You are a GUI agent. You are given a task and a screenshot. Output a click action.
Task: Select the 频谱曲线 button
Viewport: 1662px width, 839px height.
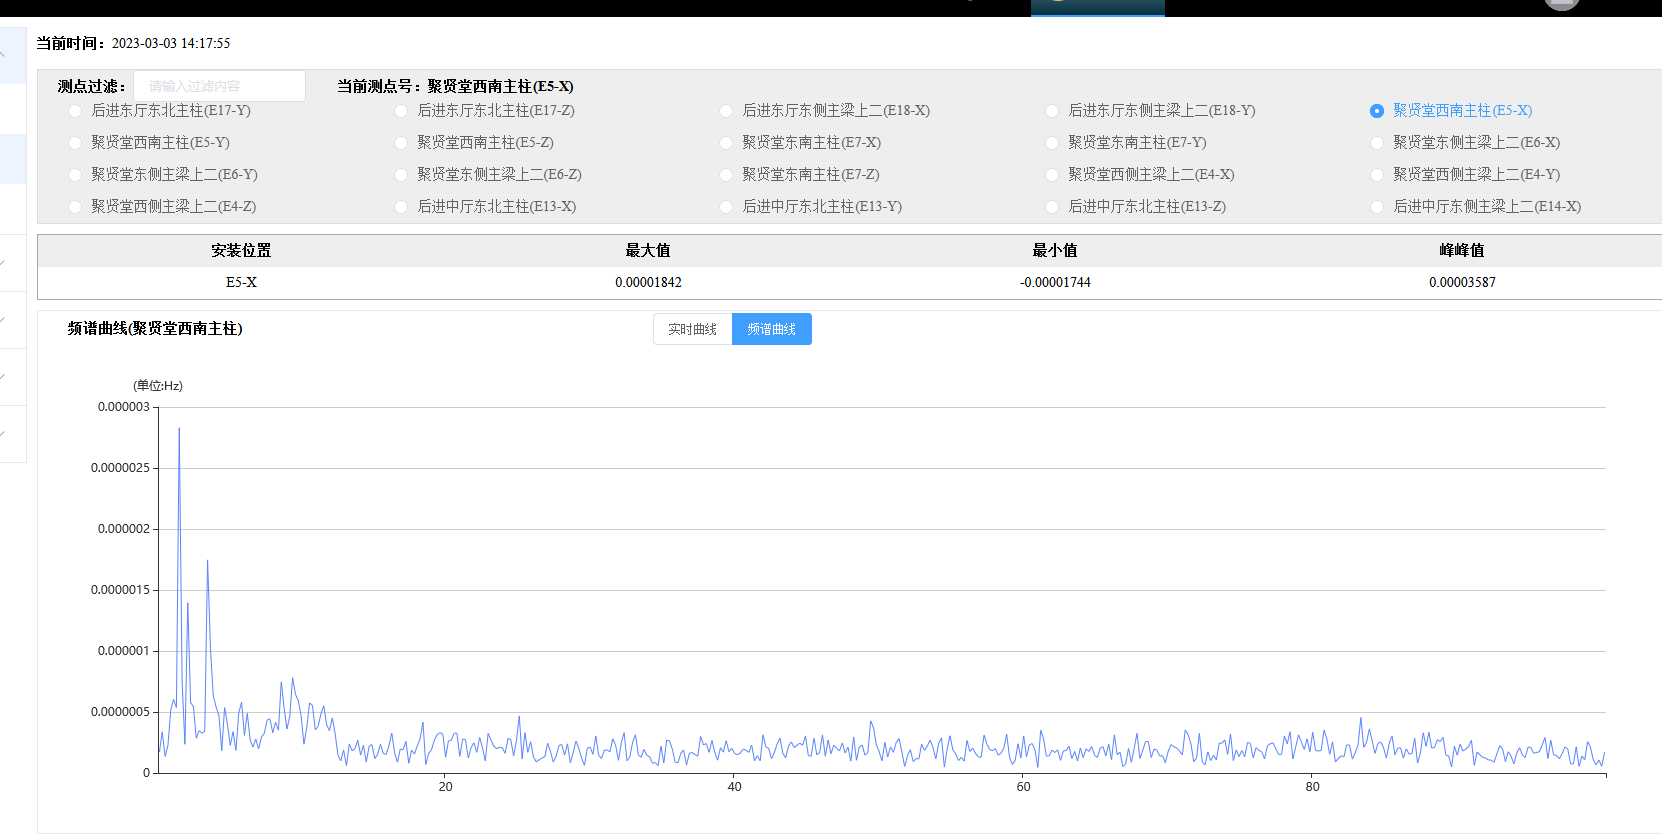[771, 329]
